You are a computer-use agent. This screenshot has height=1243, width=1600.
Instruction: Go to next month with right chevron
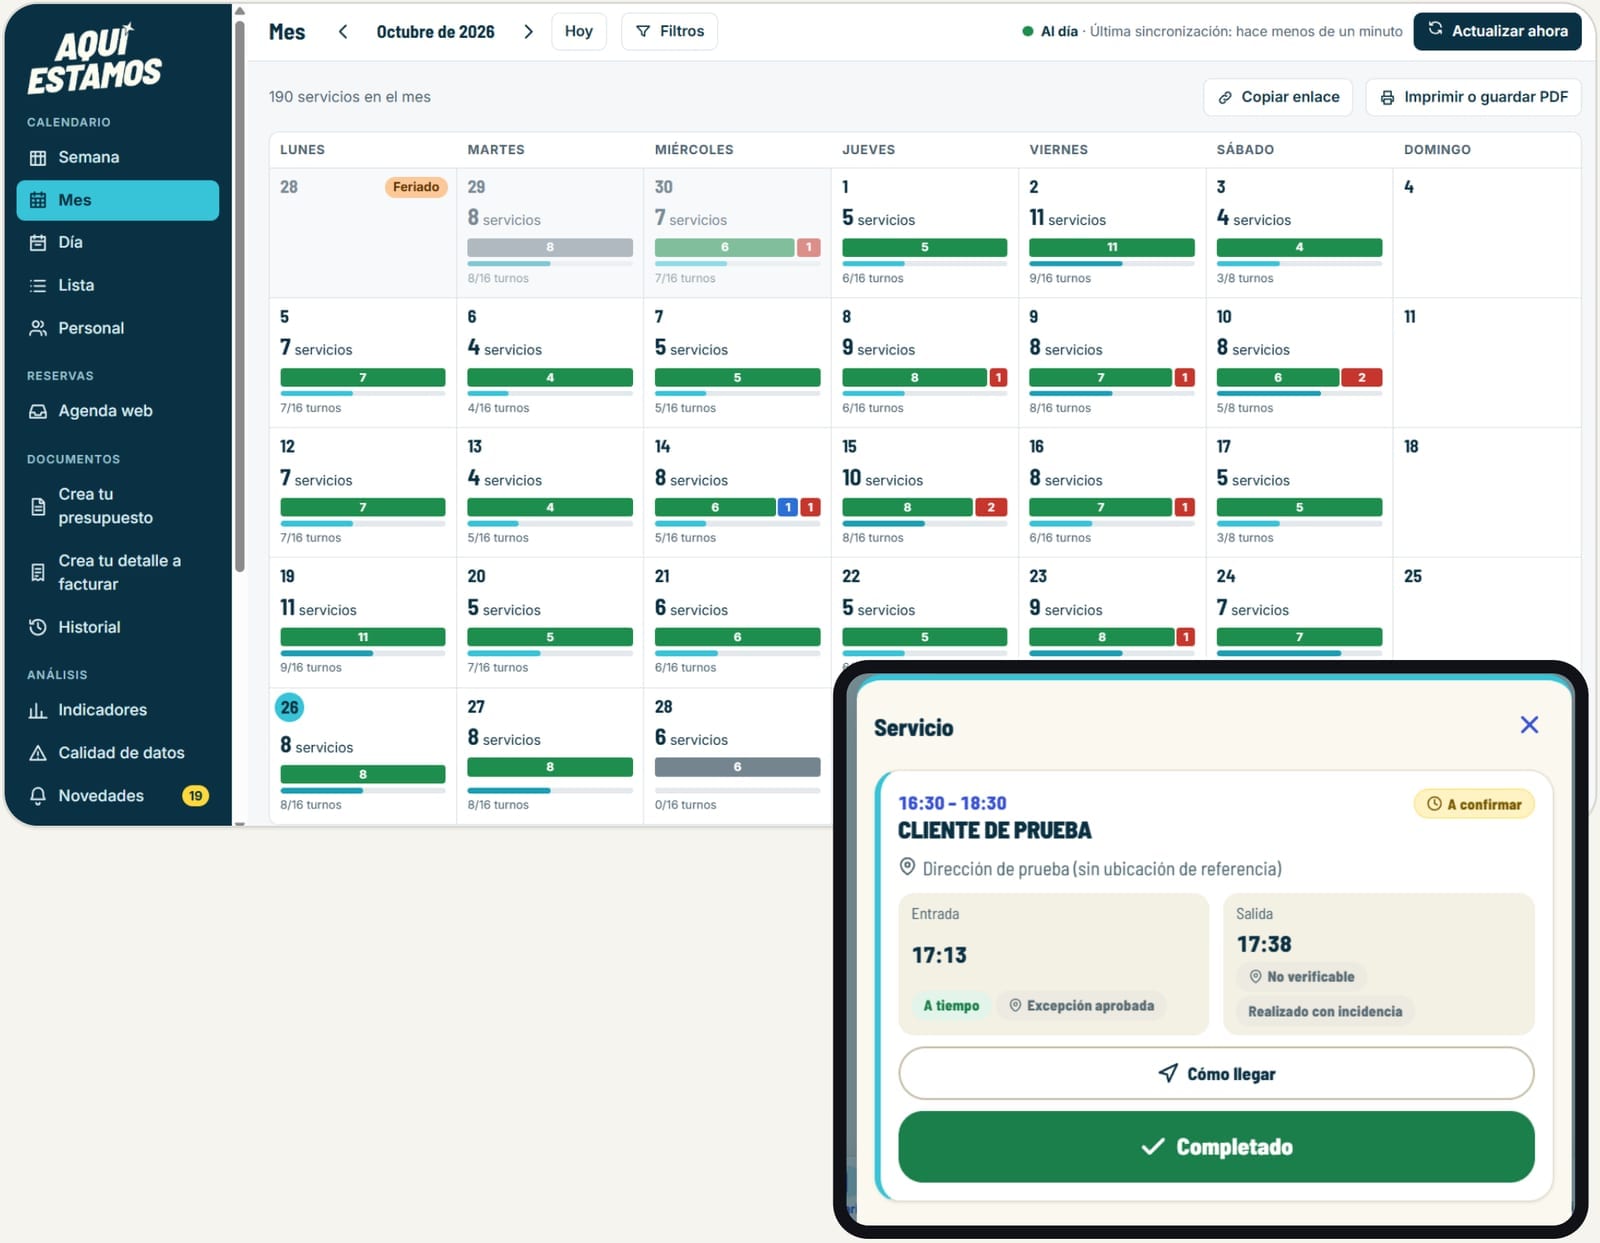[528, 32]
